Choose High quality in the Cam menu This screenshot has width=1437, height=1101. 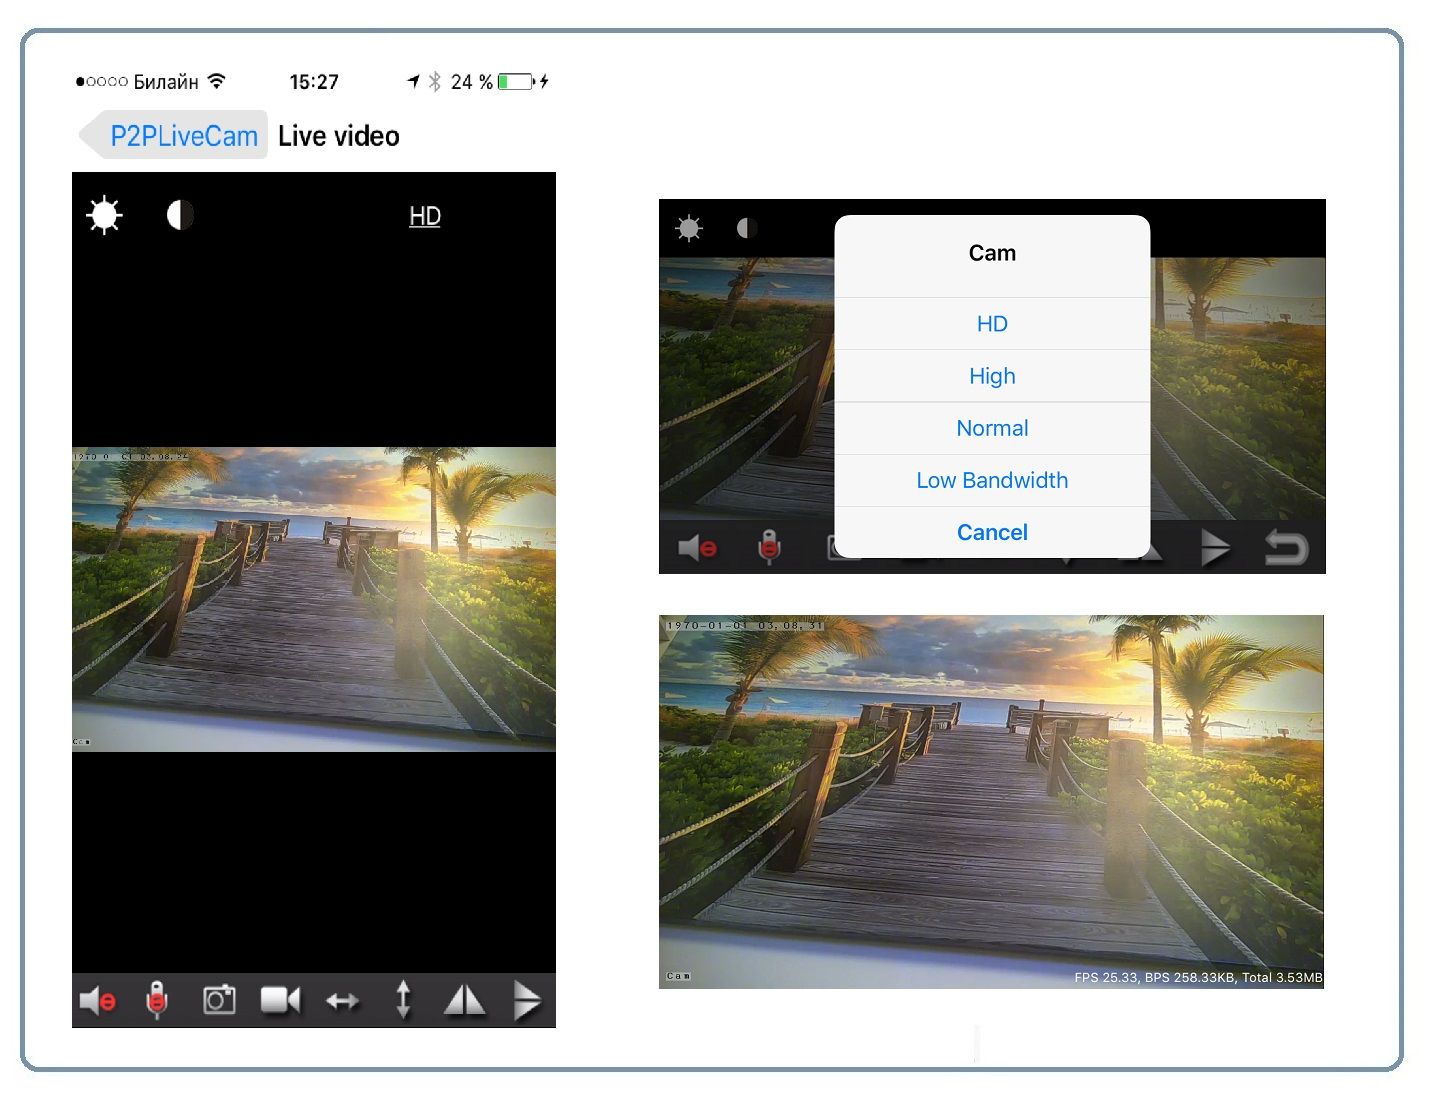coord(992,376)
